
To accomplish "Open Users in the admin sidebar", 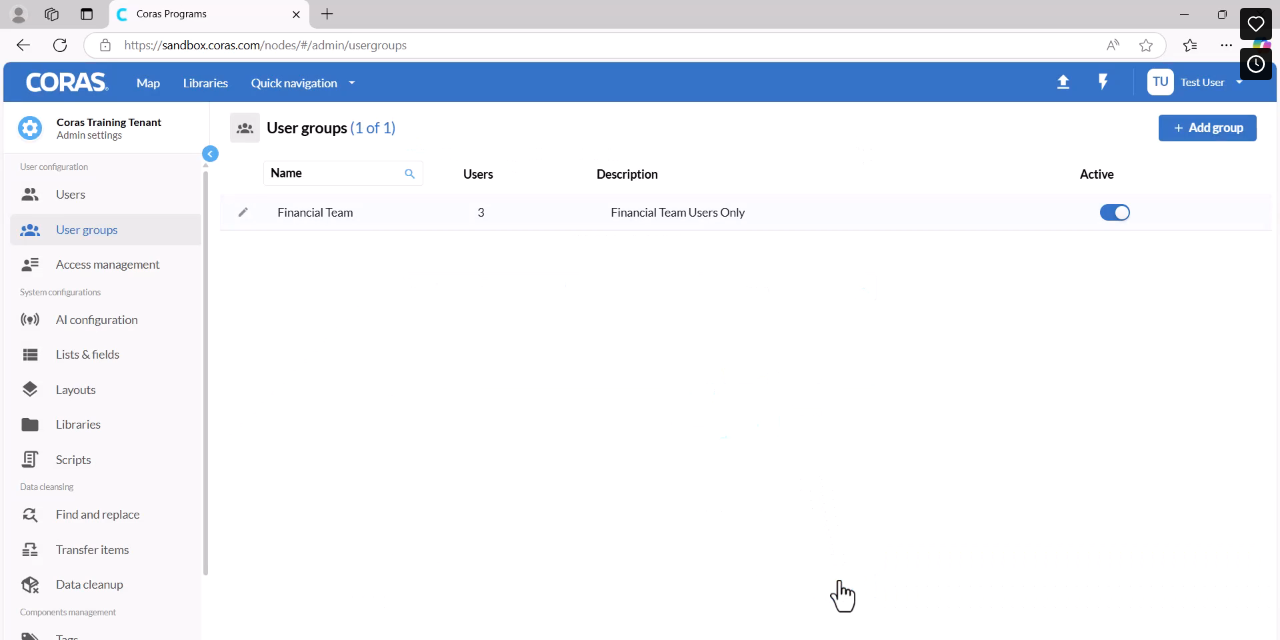I will pyautogui.click(x=106, y=195).
